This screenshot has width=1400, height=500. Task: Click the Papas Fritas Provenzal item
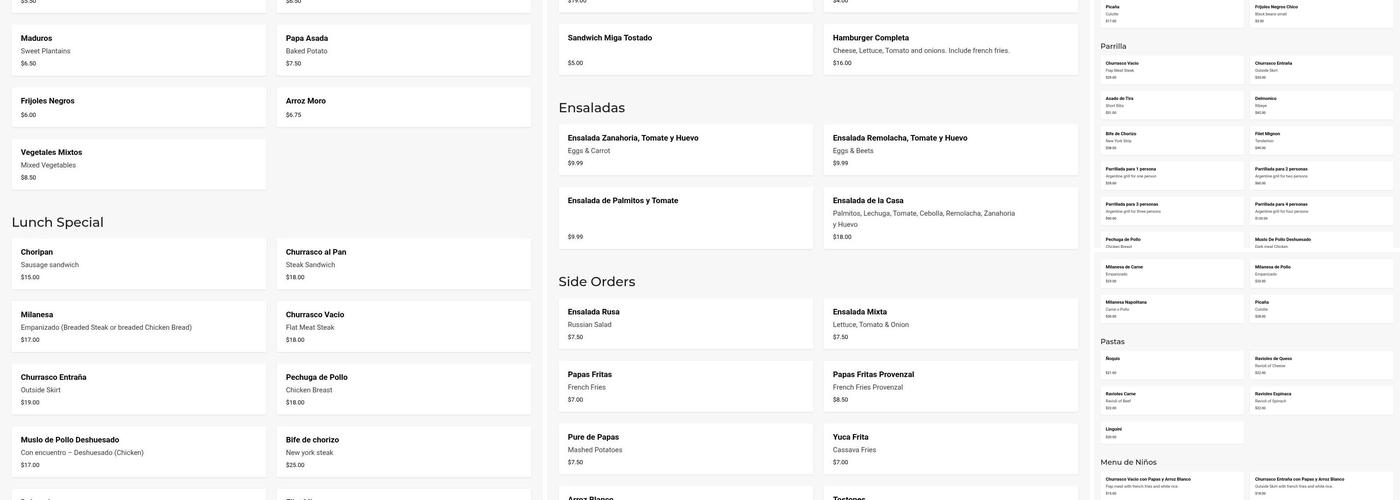(951, 386)
